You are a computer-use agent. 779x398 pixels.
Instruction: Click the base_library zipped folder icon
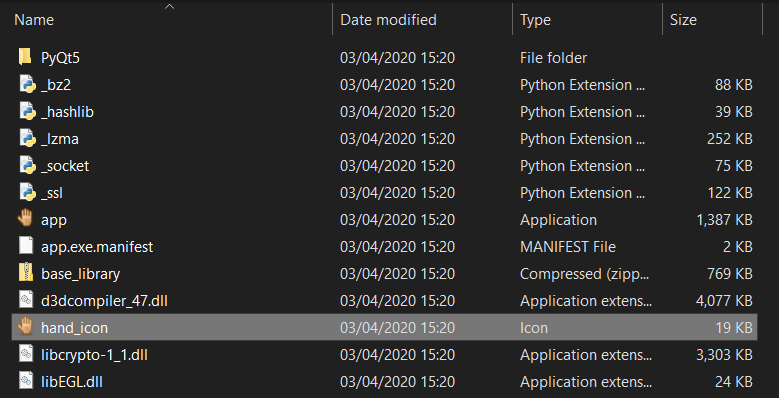[x=25, y=273]
